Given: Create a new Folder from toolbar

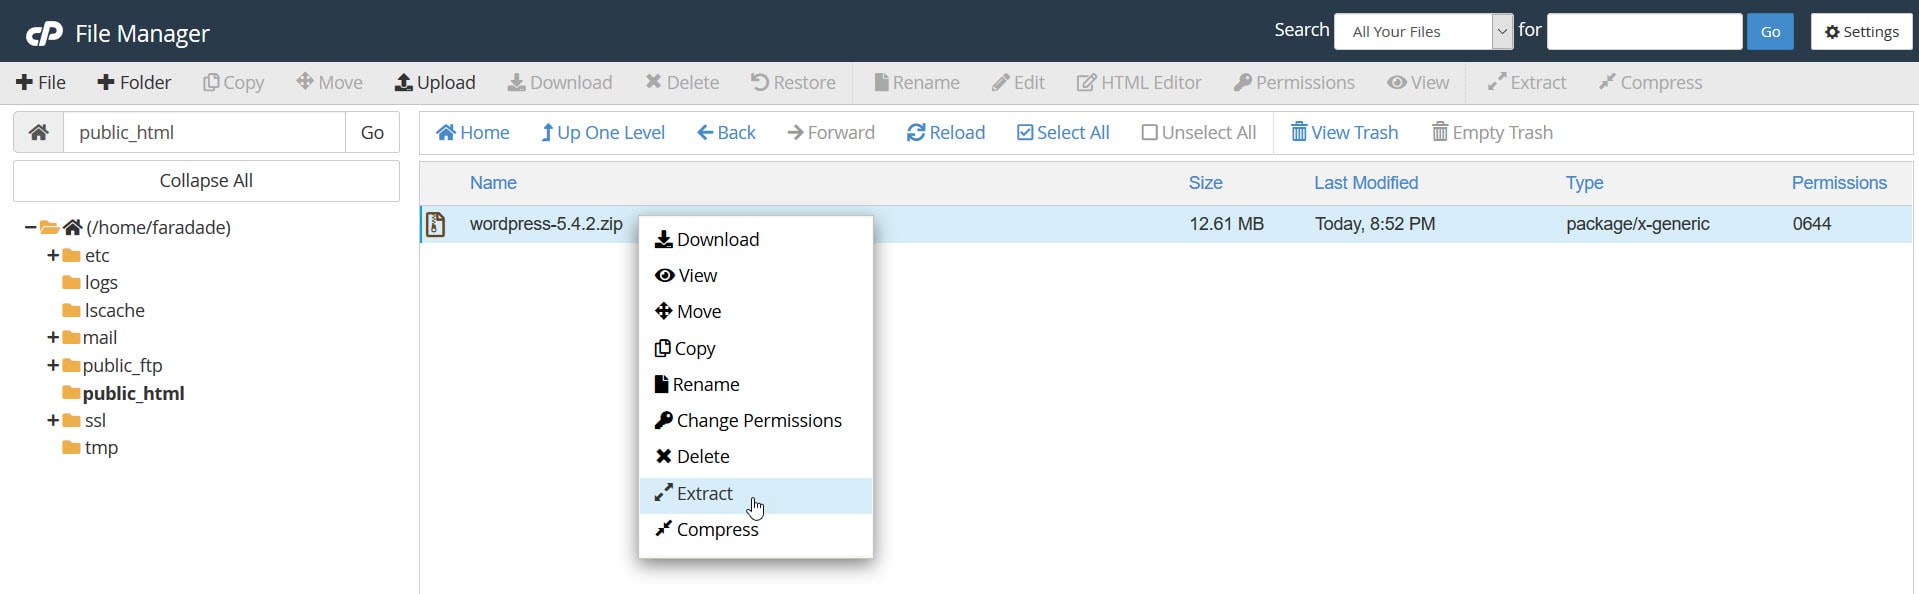Looking at the screenshot, I should [x=134, y=82].
